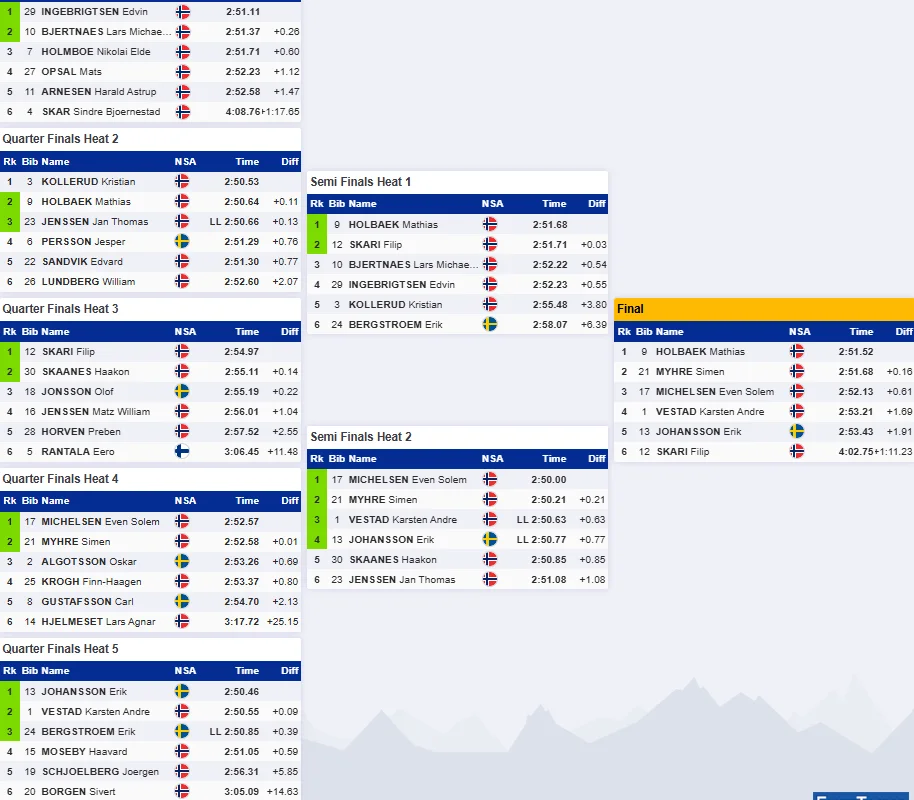Click Sweden flag next to ALGOTSSON Oskar
914x800 pixels.
pyautogui.click(x=182, y=562)
